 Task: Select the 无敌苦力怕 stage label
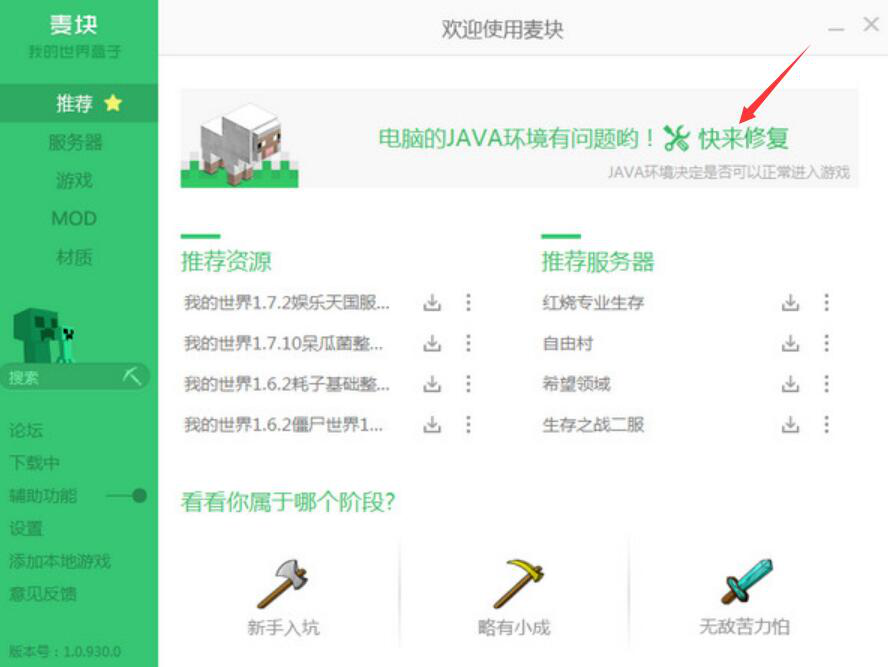(745, 626)
